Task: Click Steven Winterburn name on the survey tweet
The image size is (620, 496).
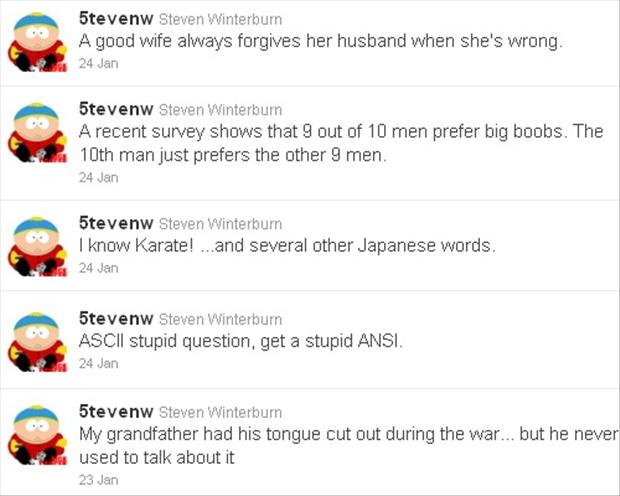Action: pos(221,110)
